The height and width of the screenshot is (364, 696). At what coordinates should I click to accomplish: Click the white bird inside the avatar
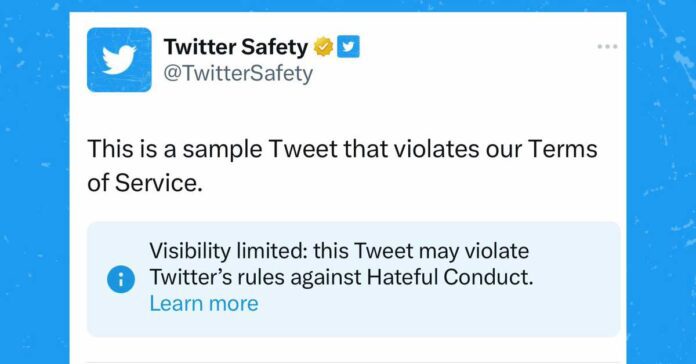[x=119, y=59]
